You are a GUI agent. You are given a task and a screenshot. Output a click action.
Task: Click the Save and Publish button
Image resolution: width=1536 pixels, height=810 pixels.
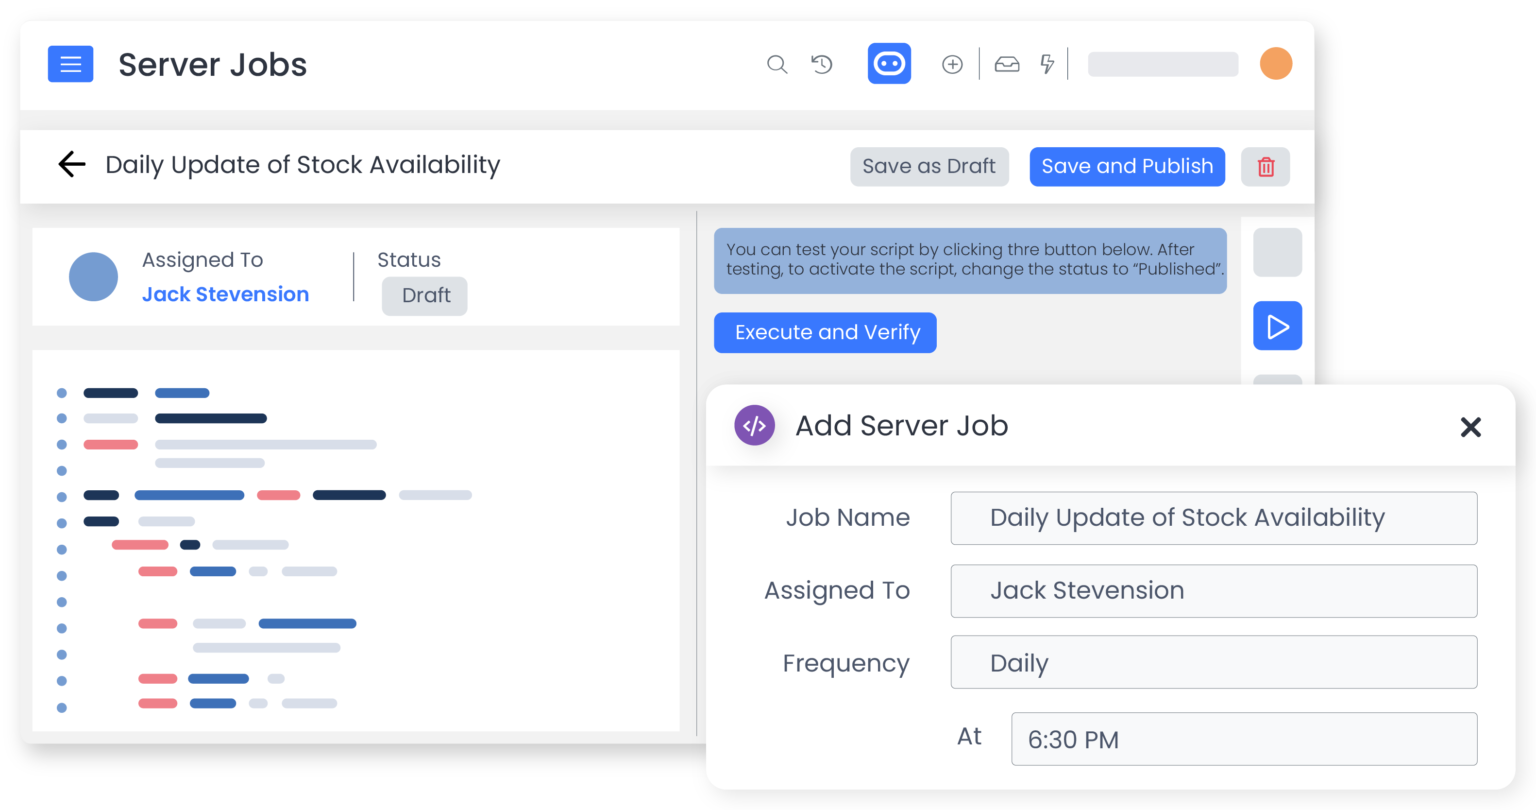(1127, 166)
